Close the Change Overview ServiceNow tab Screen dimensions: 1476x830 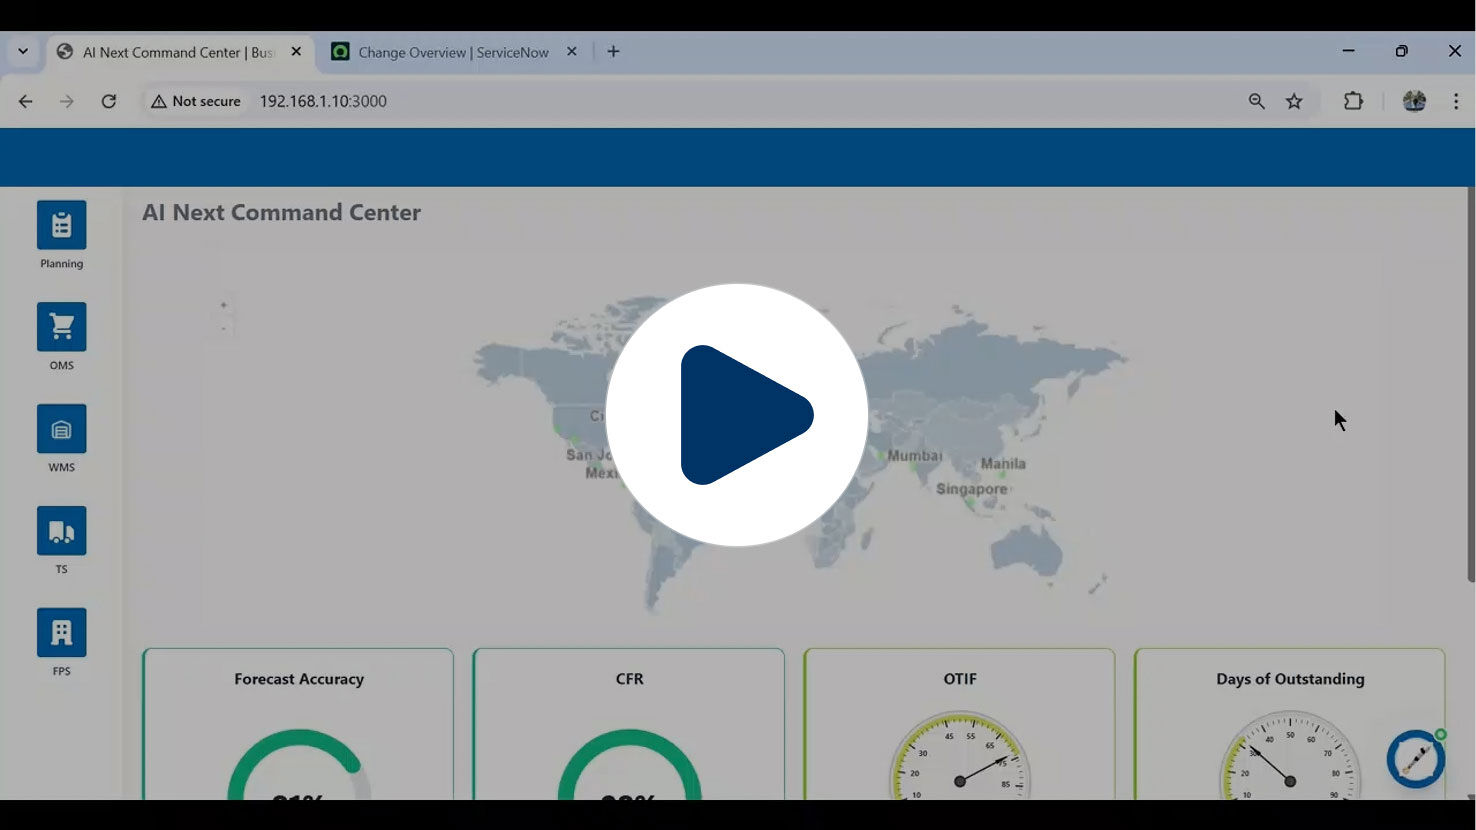[x=572, y=52]
